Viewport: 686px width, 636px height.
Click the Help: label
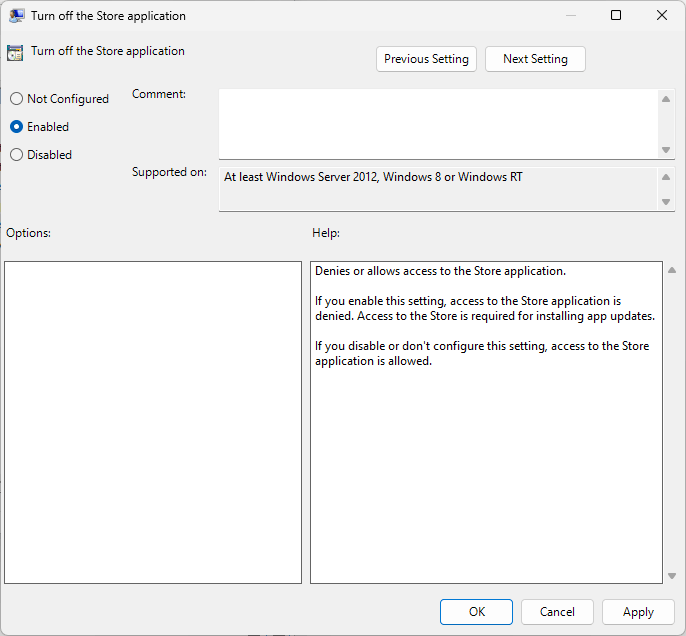(326, 233)
